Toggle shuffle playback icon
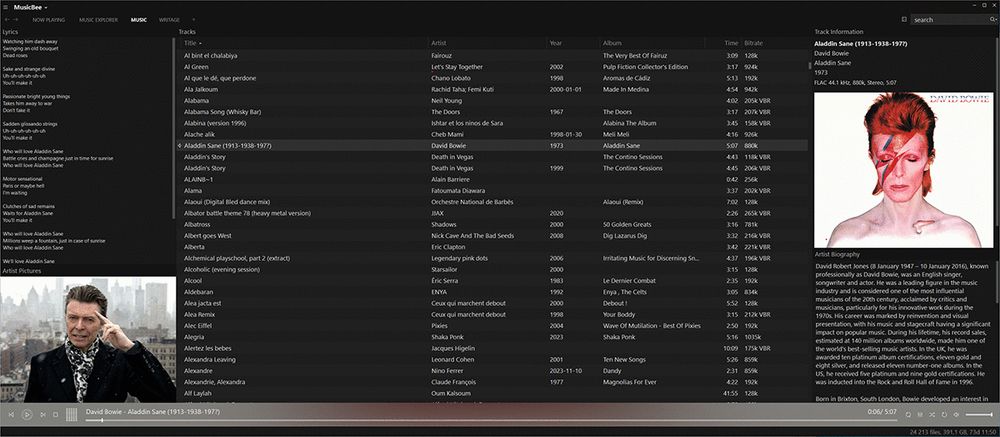Viewport: 1000px width, 437px height. 932,415
